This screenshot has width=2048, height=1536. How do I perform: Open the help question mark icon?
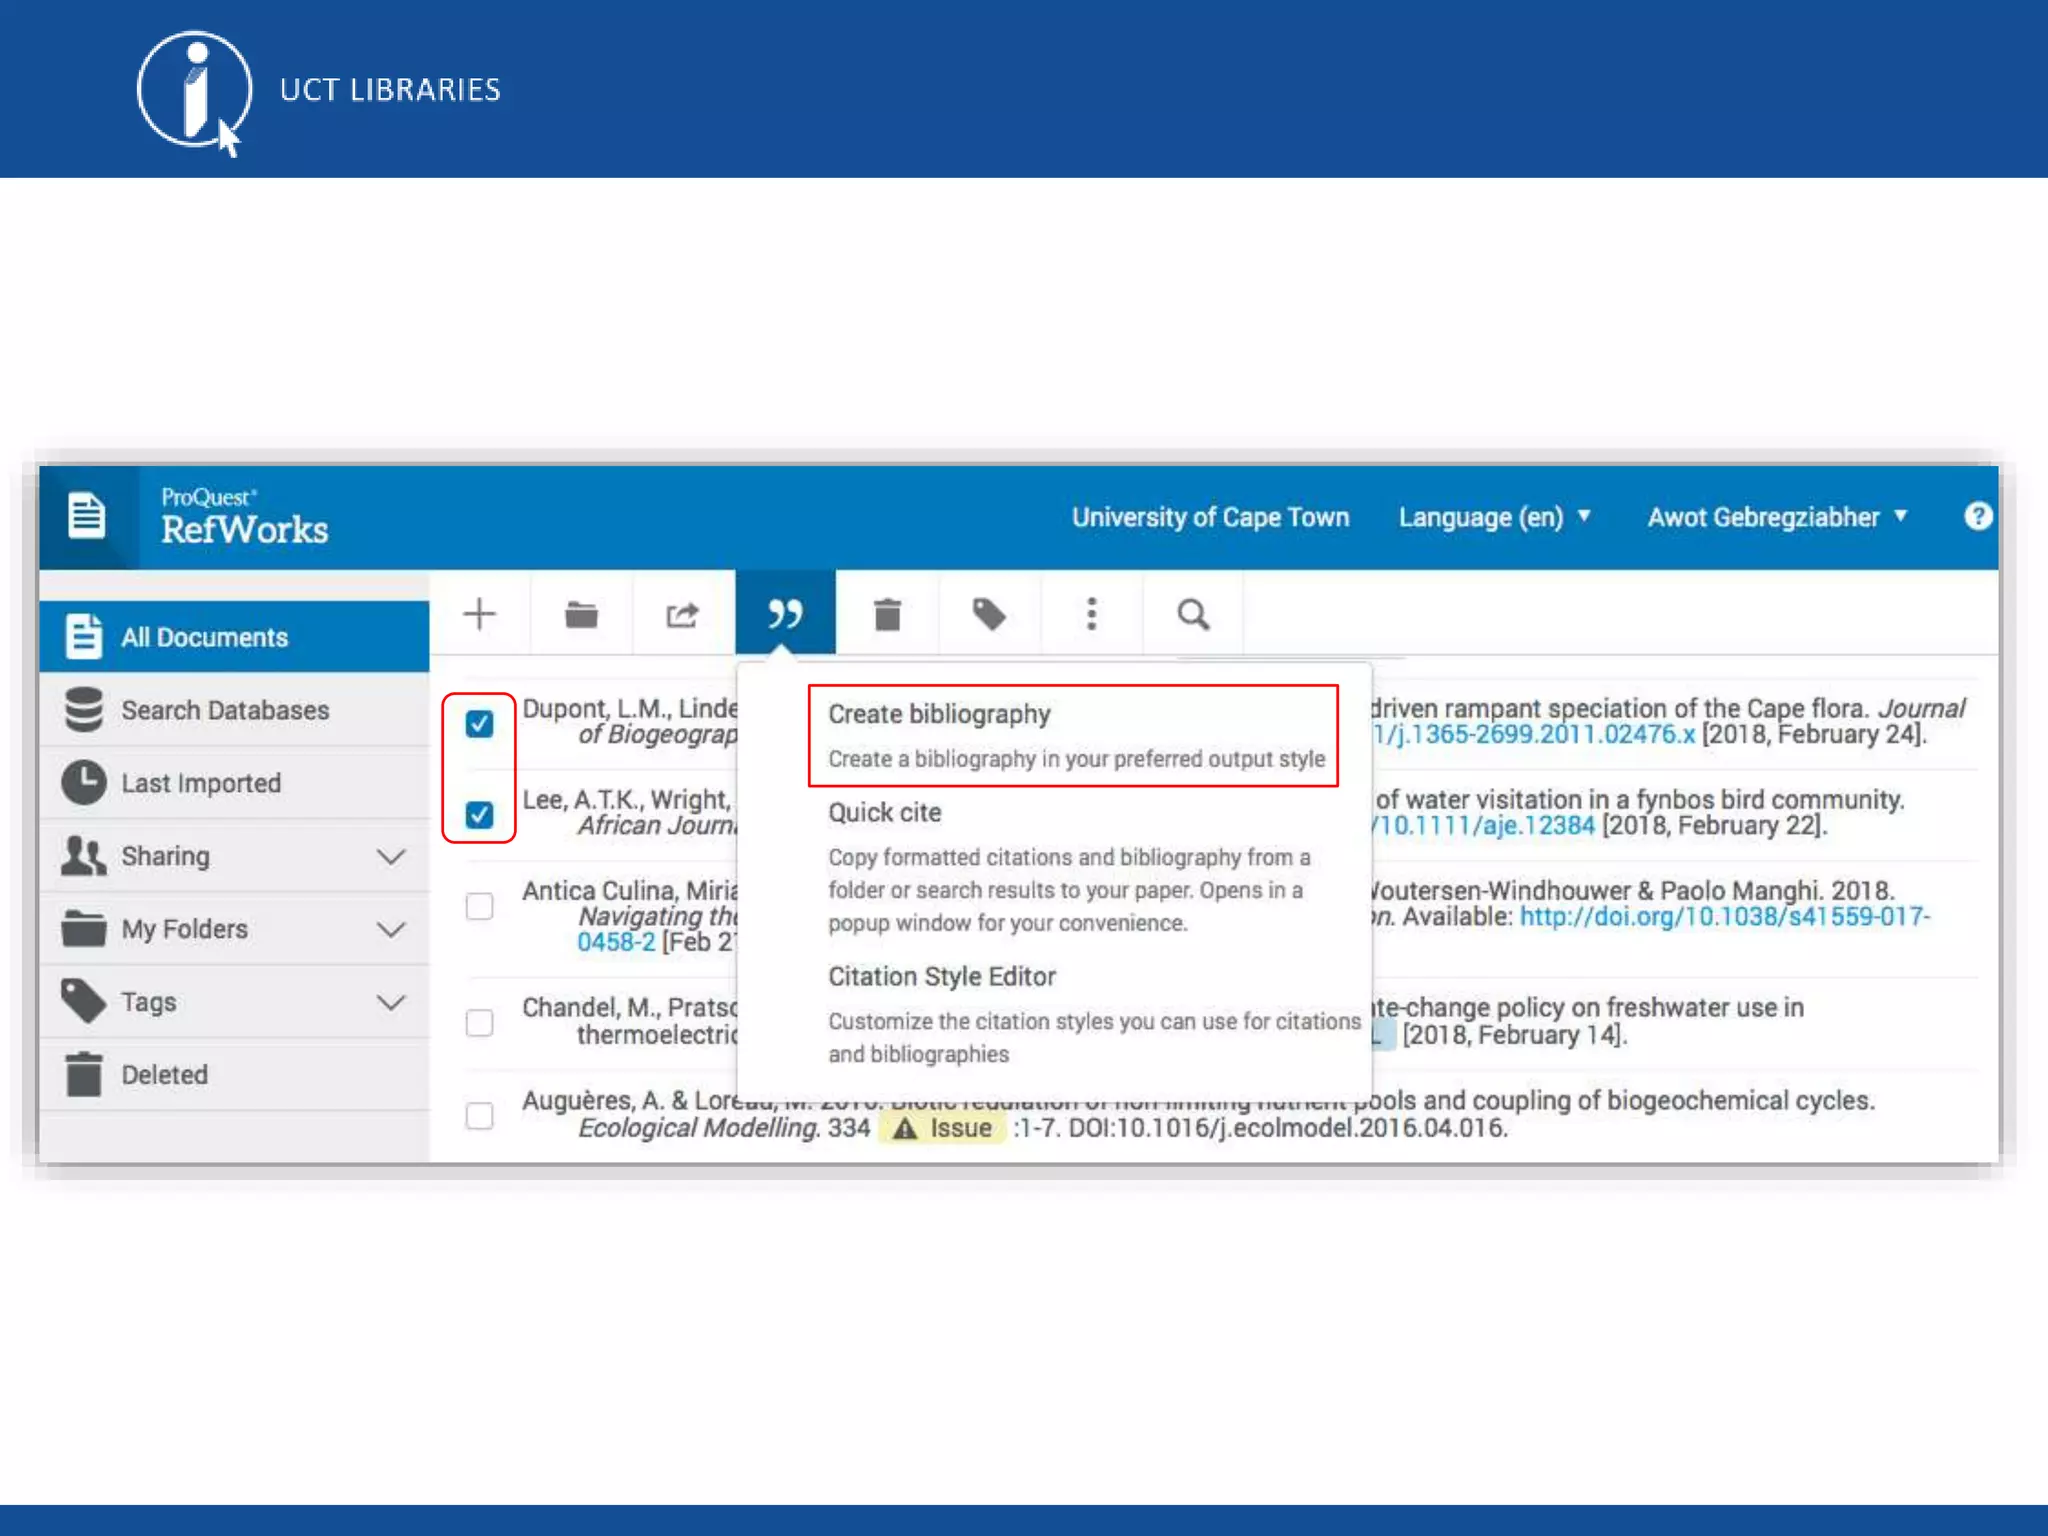pos(1977,516)
